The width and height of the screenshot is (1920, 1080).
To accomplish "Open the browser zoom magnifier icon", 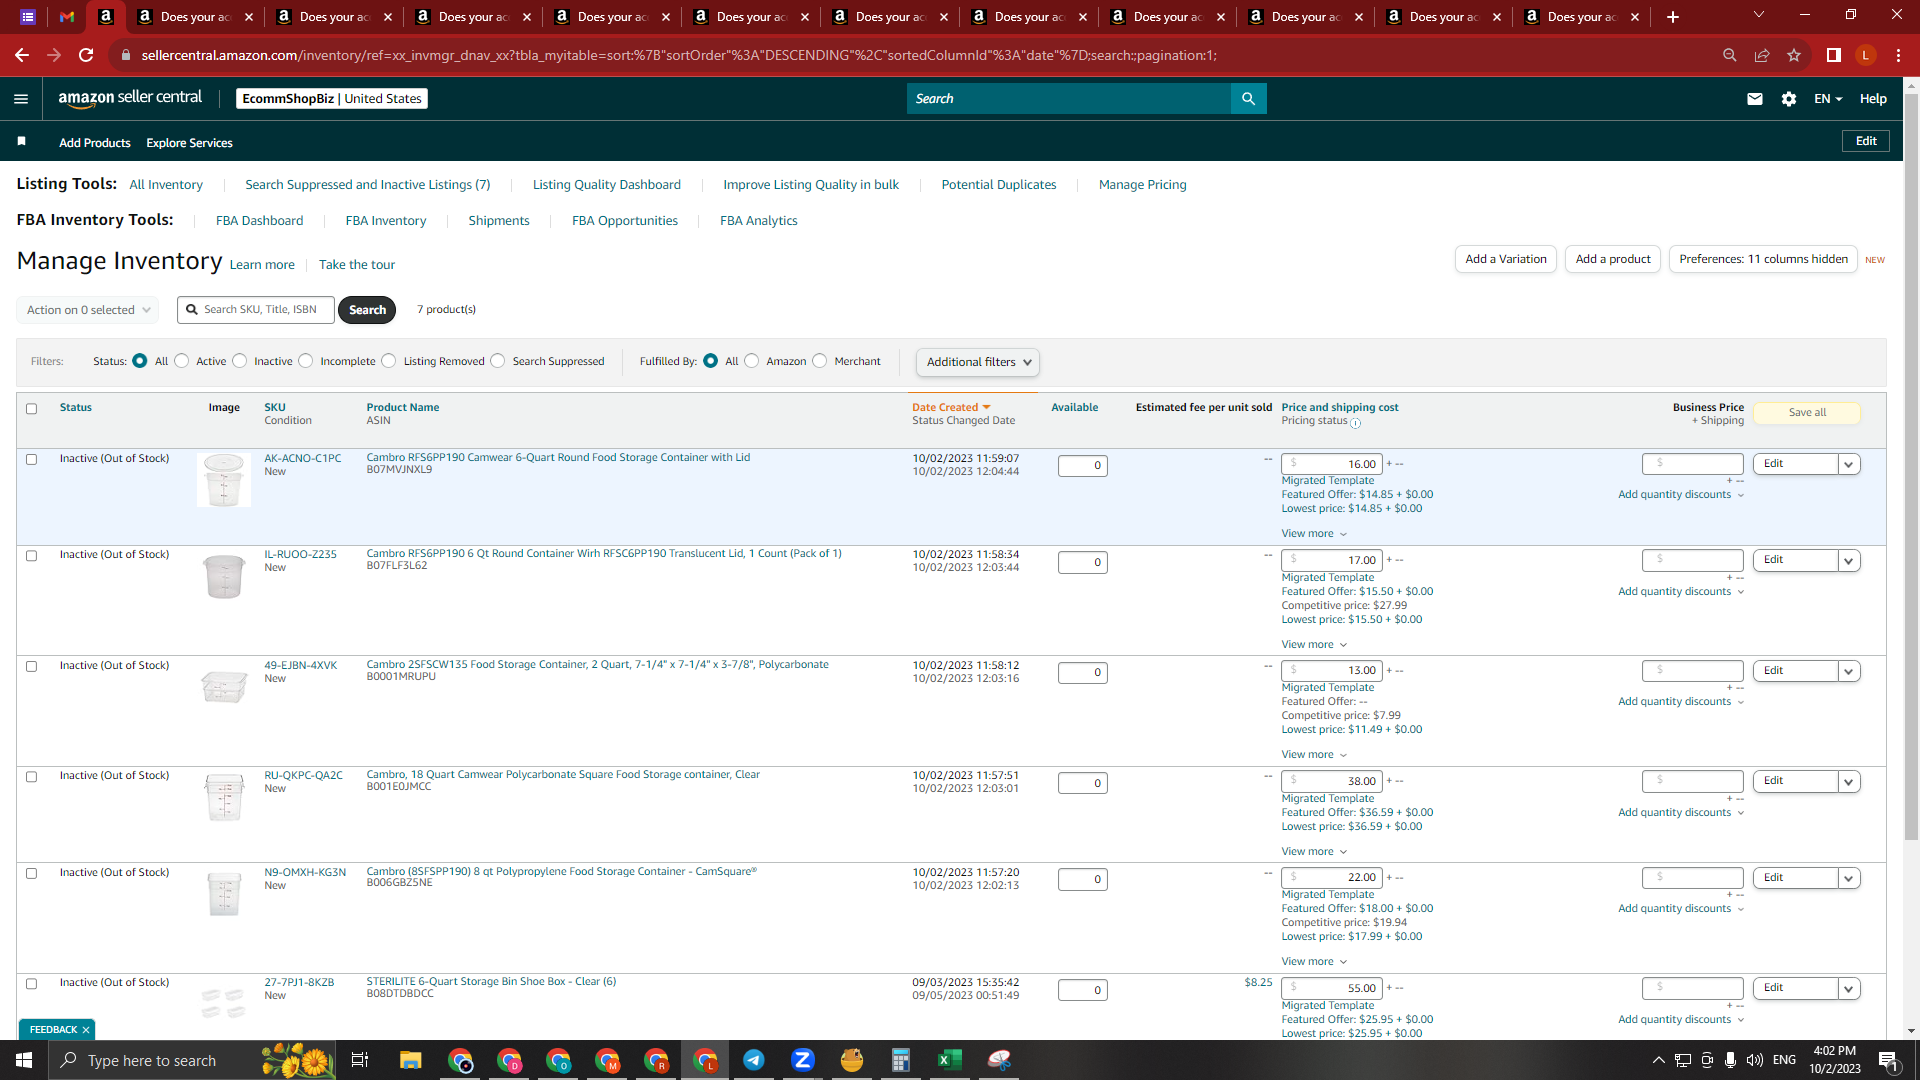I will (1730, 55).
